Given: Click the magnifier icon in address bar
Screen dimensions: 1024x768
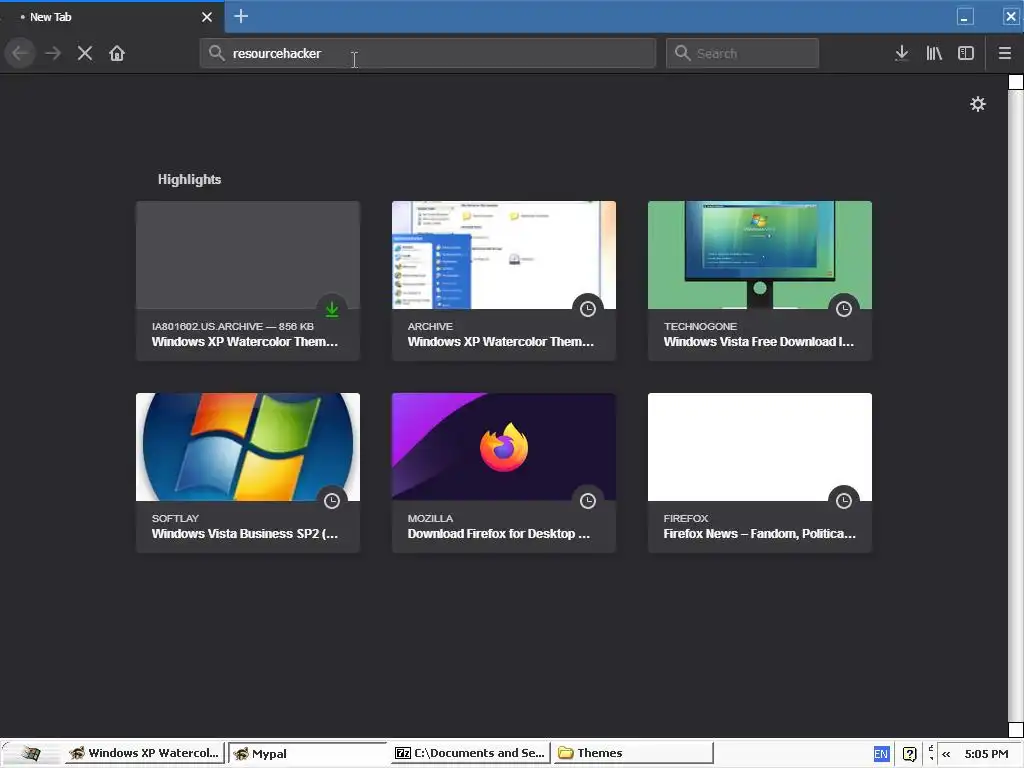Looking at the screenshot, I should 217,53.
